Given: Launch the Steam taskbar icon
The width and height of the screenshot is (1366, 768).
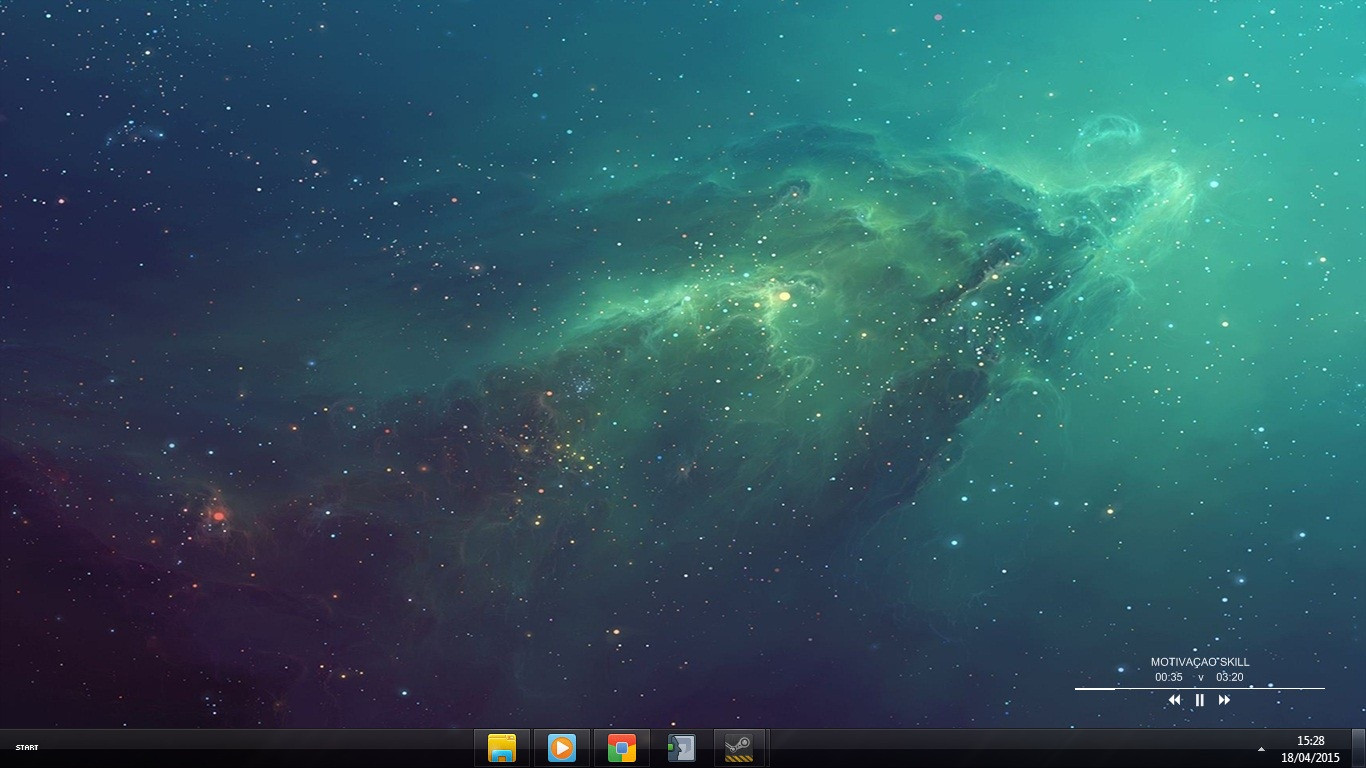Looking at the screenshot, I should [739, 748].
